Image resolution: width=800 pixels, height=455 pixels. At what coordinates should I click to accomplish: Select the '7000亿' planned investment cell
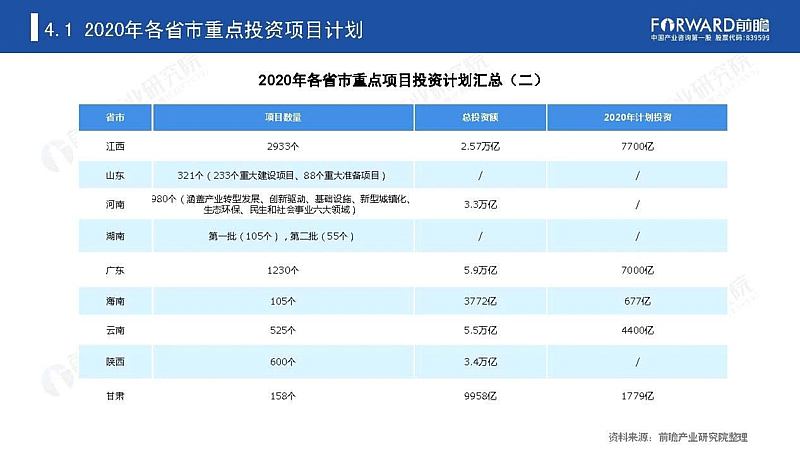click(x=637, y=270)
